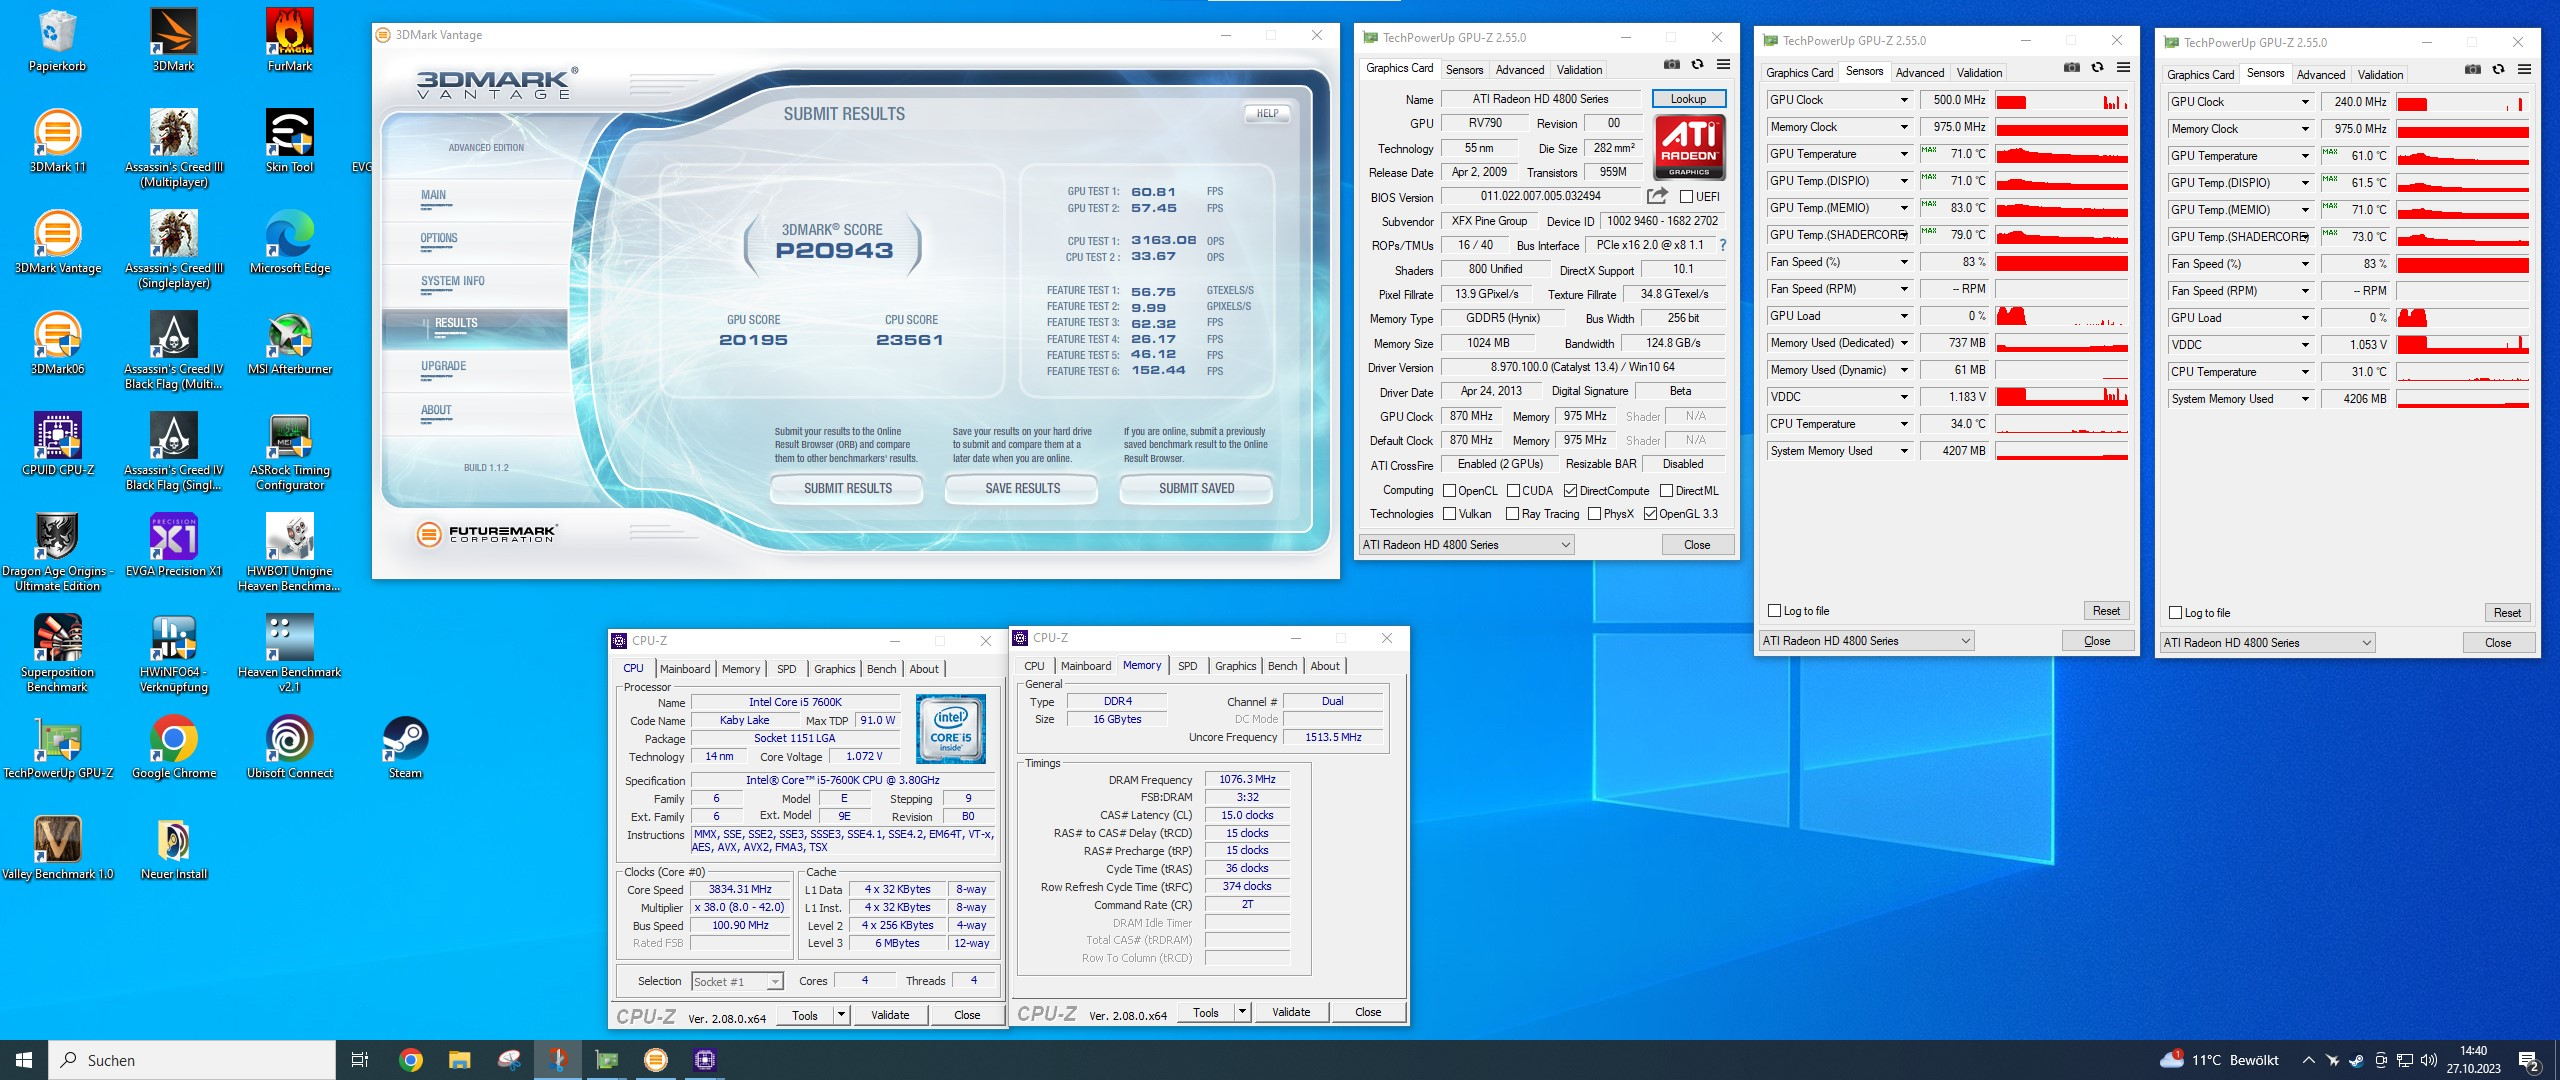Click the Lookup button in GPU-Z
The height and width of the screenshot is (1080, 2560).
[x=1688, y=99]
